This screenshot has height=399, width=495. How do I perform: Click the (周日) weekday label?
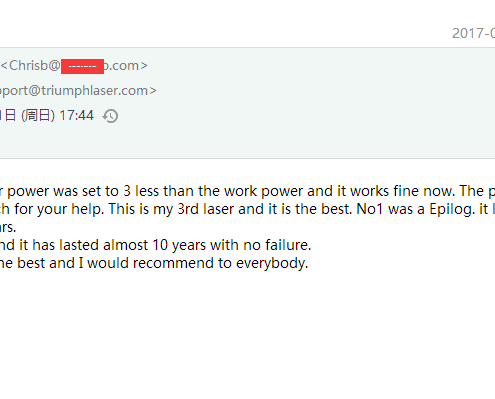pos(38,116)
